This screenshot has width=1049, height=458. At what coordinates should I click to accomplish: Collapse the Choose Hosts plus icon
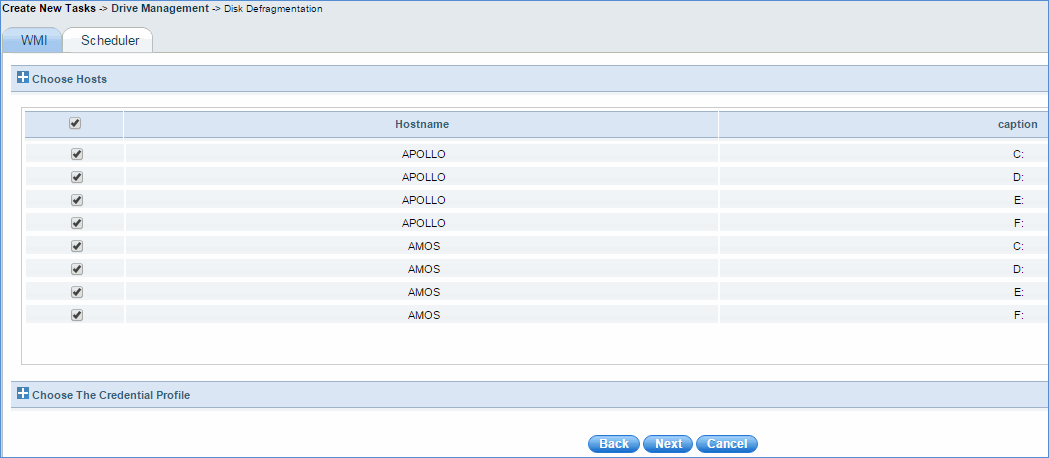coord(23,77)
